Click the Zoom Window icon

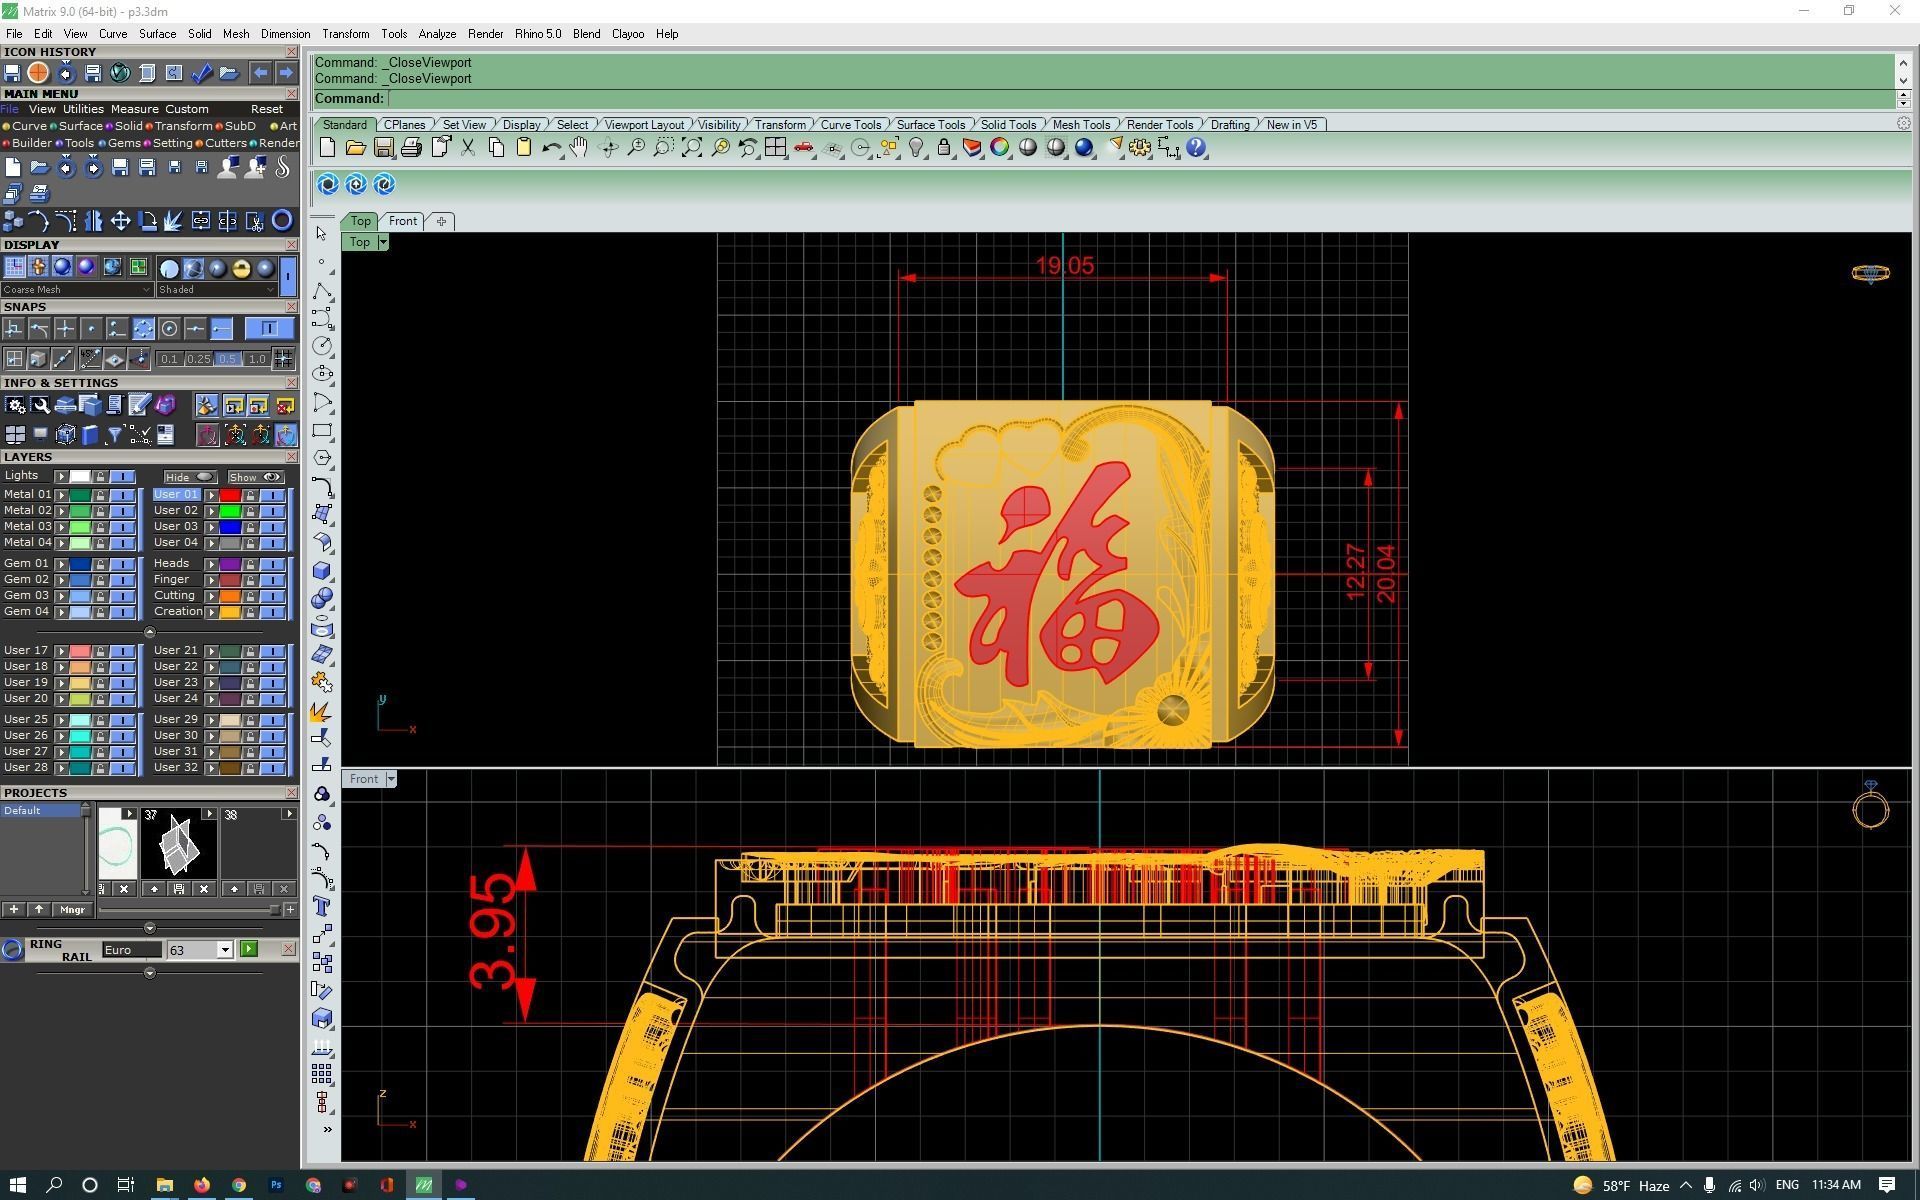tap(663, 148)
